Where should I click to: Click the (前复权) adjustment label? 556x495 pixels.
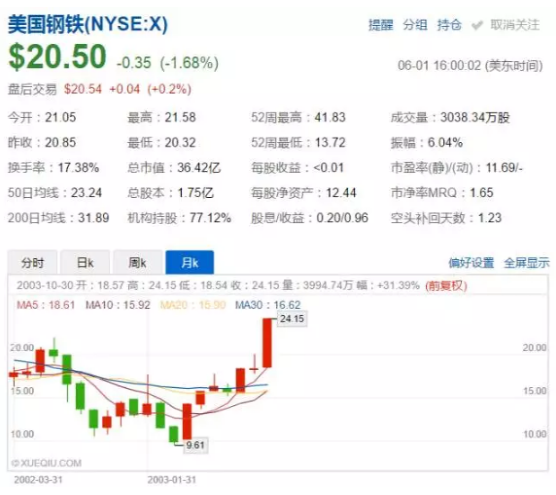click(x=446, y=285)
